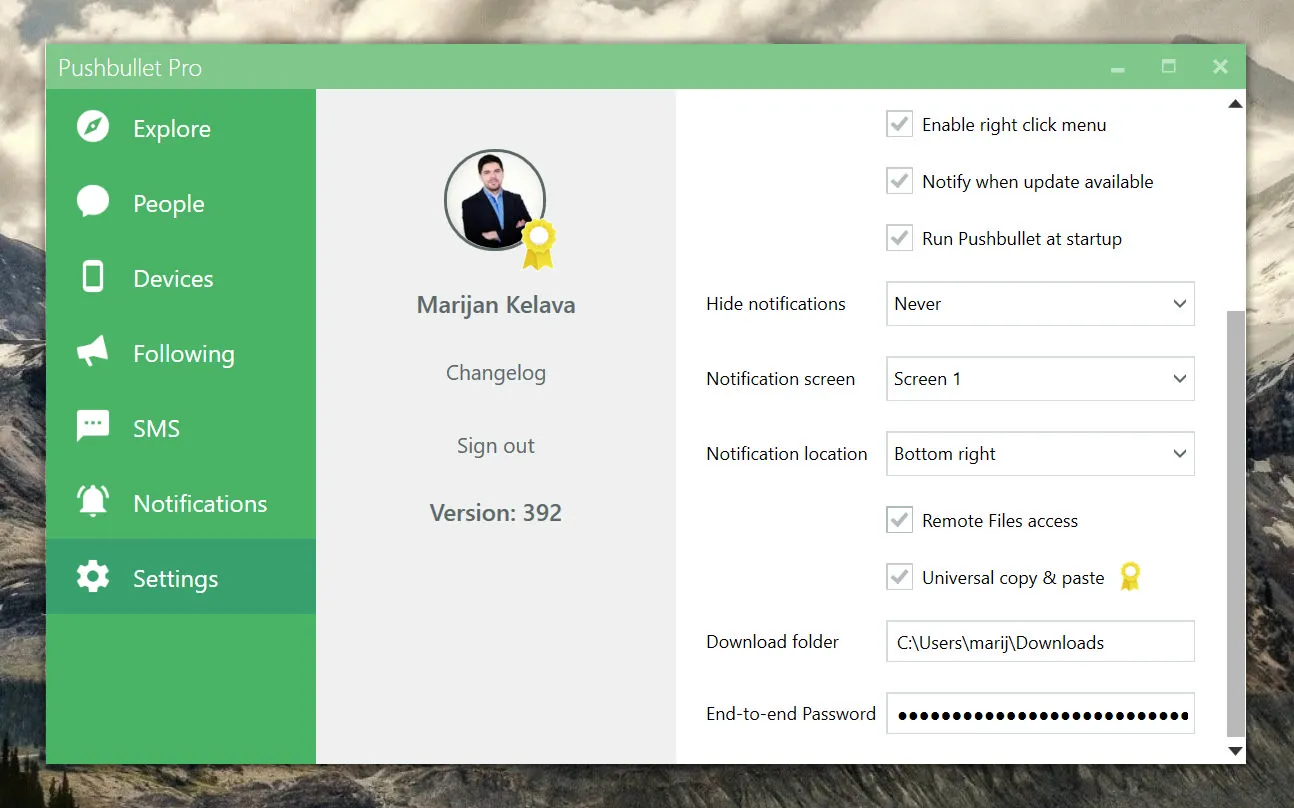
Task: Disable Run Pushbullet at startup
Action: [899, 238]
